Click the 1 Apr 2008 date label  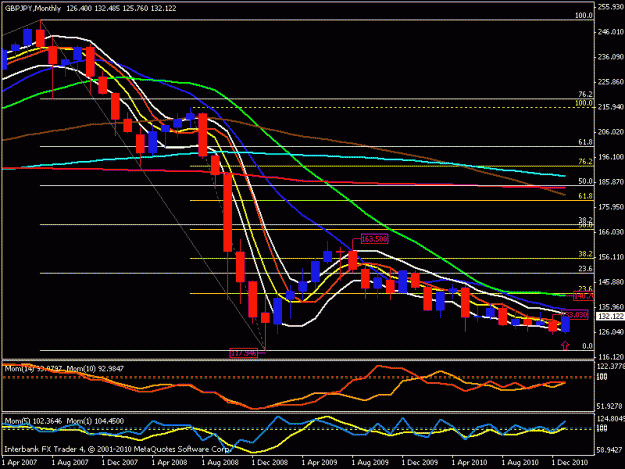pos(169,463)
